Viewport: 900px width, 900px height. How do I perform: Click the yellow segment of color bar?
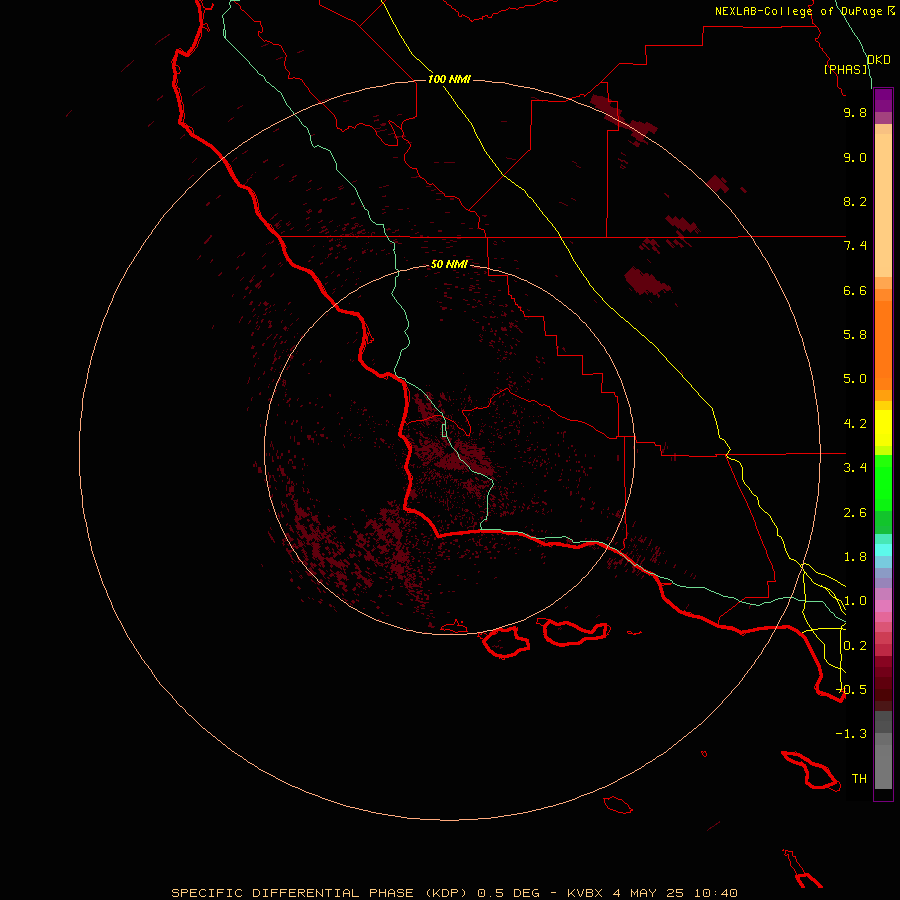[x=883, y=428]
